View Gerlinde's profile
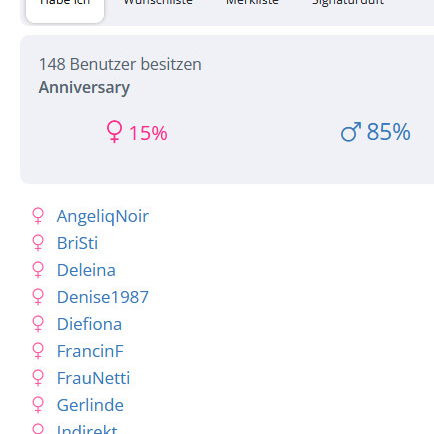This screenshot has height=434, width=434. (90, 405)
